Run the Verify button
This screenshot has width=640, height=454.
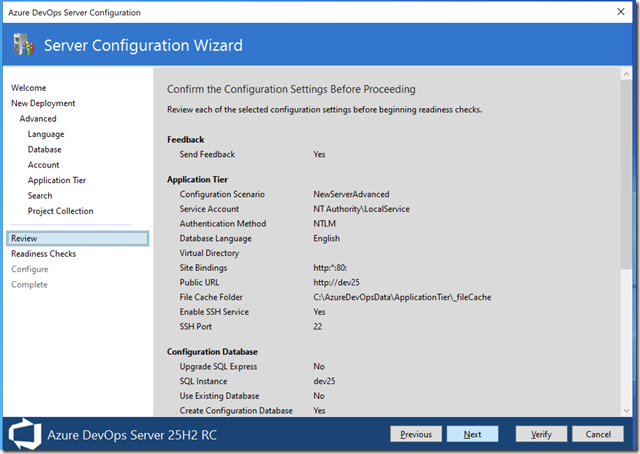pyautogui.click(x=541, y=434)
